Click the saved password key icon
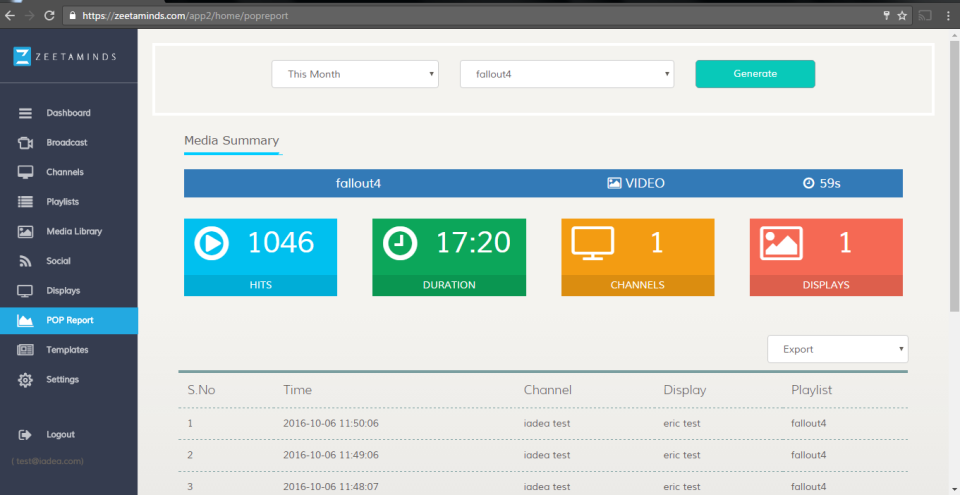The image size is (960, 495). click(886, 16)
